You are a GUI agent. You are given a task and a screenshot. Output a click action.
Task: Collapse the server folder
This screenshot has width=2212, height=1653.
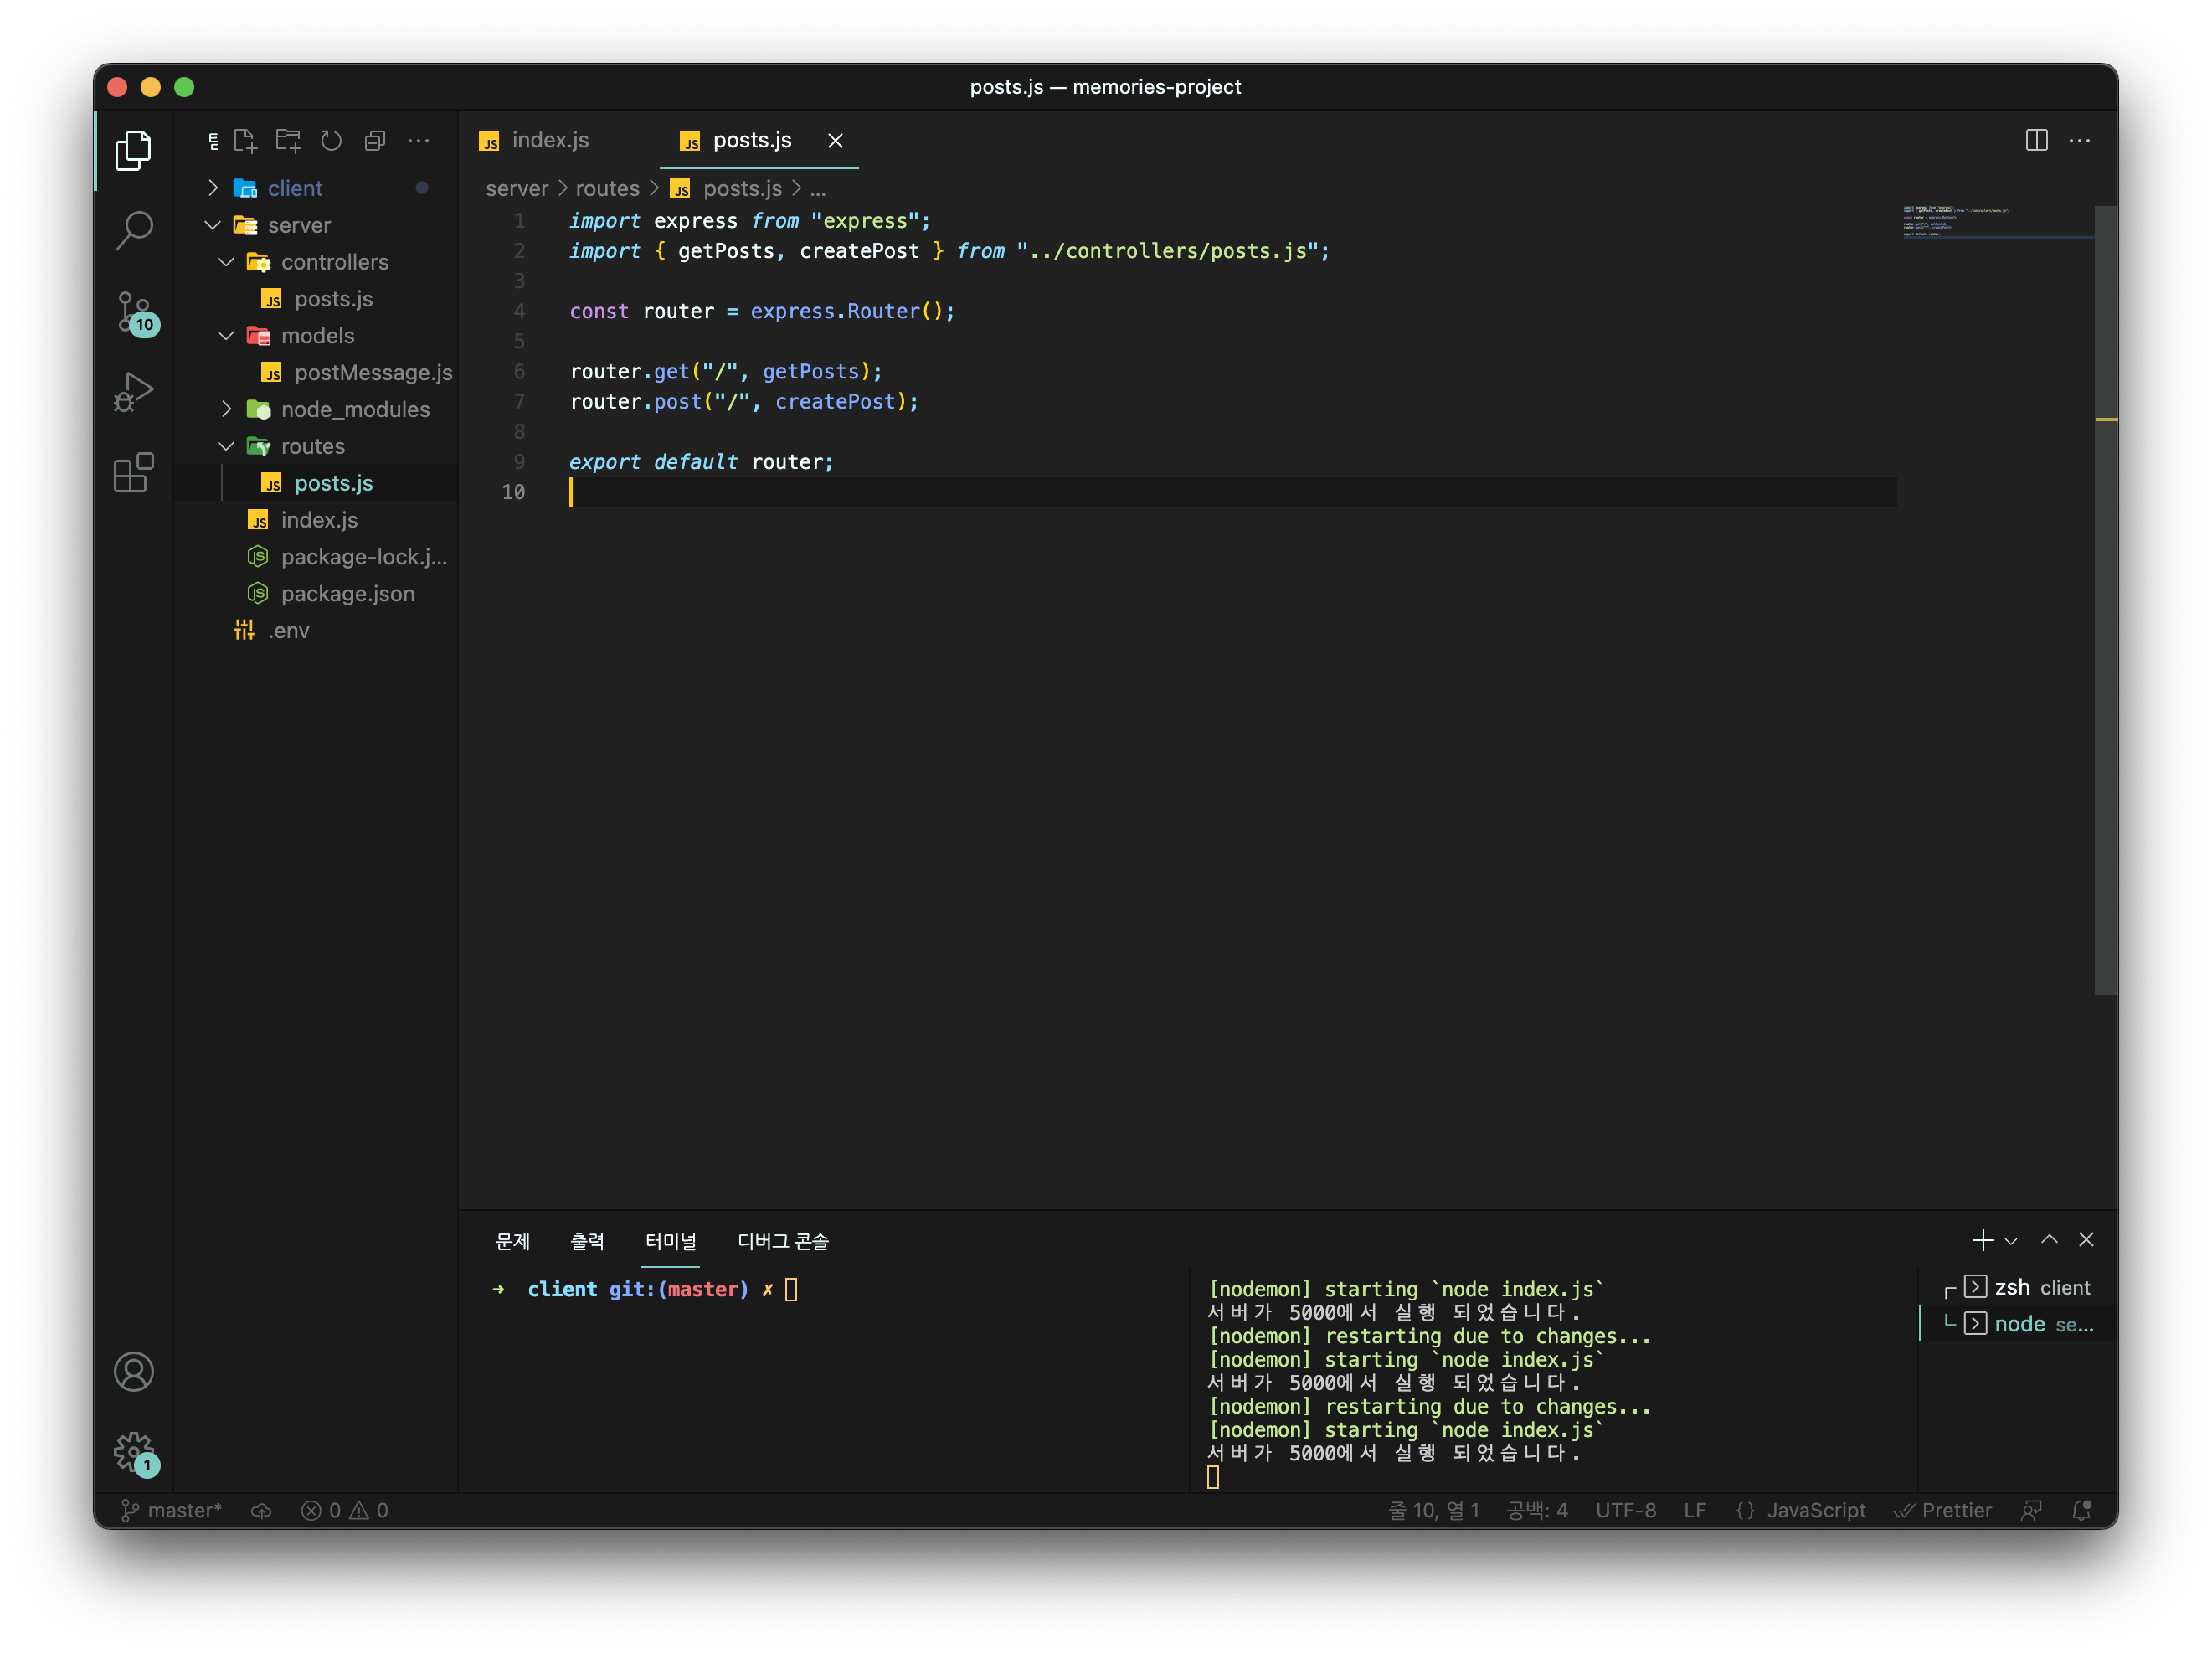click(213, 225)
